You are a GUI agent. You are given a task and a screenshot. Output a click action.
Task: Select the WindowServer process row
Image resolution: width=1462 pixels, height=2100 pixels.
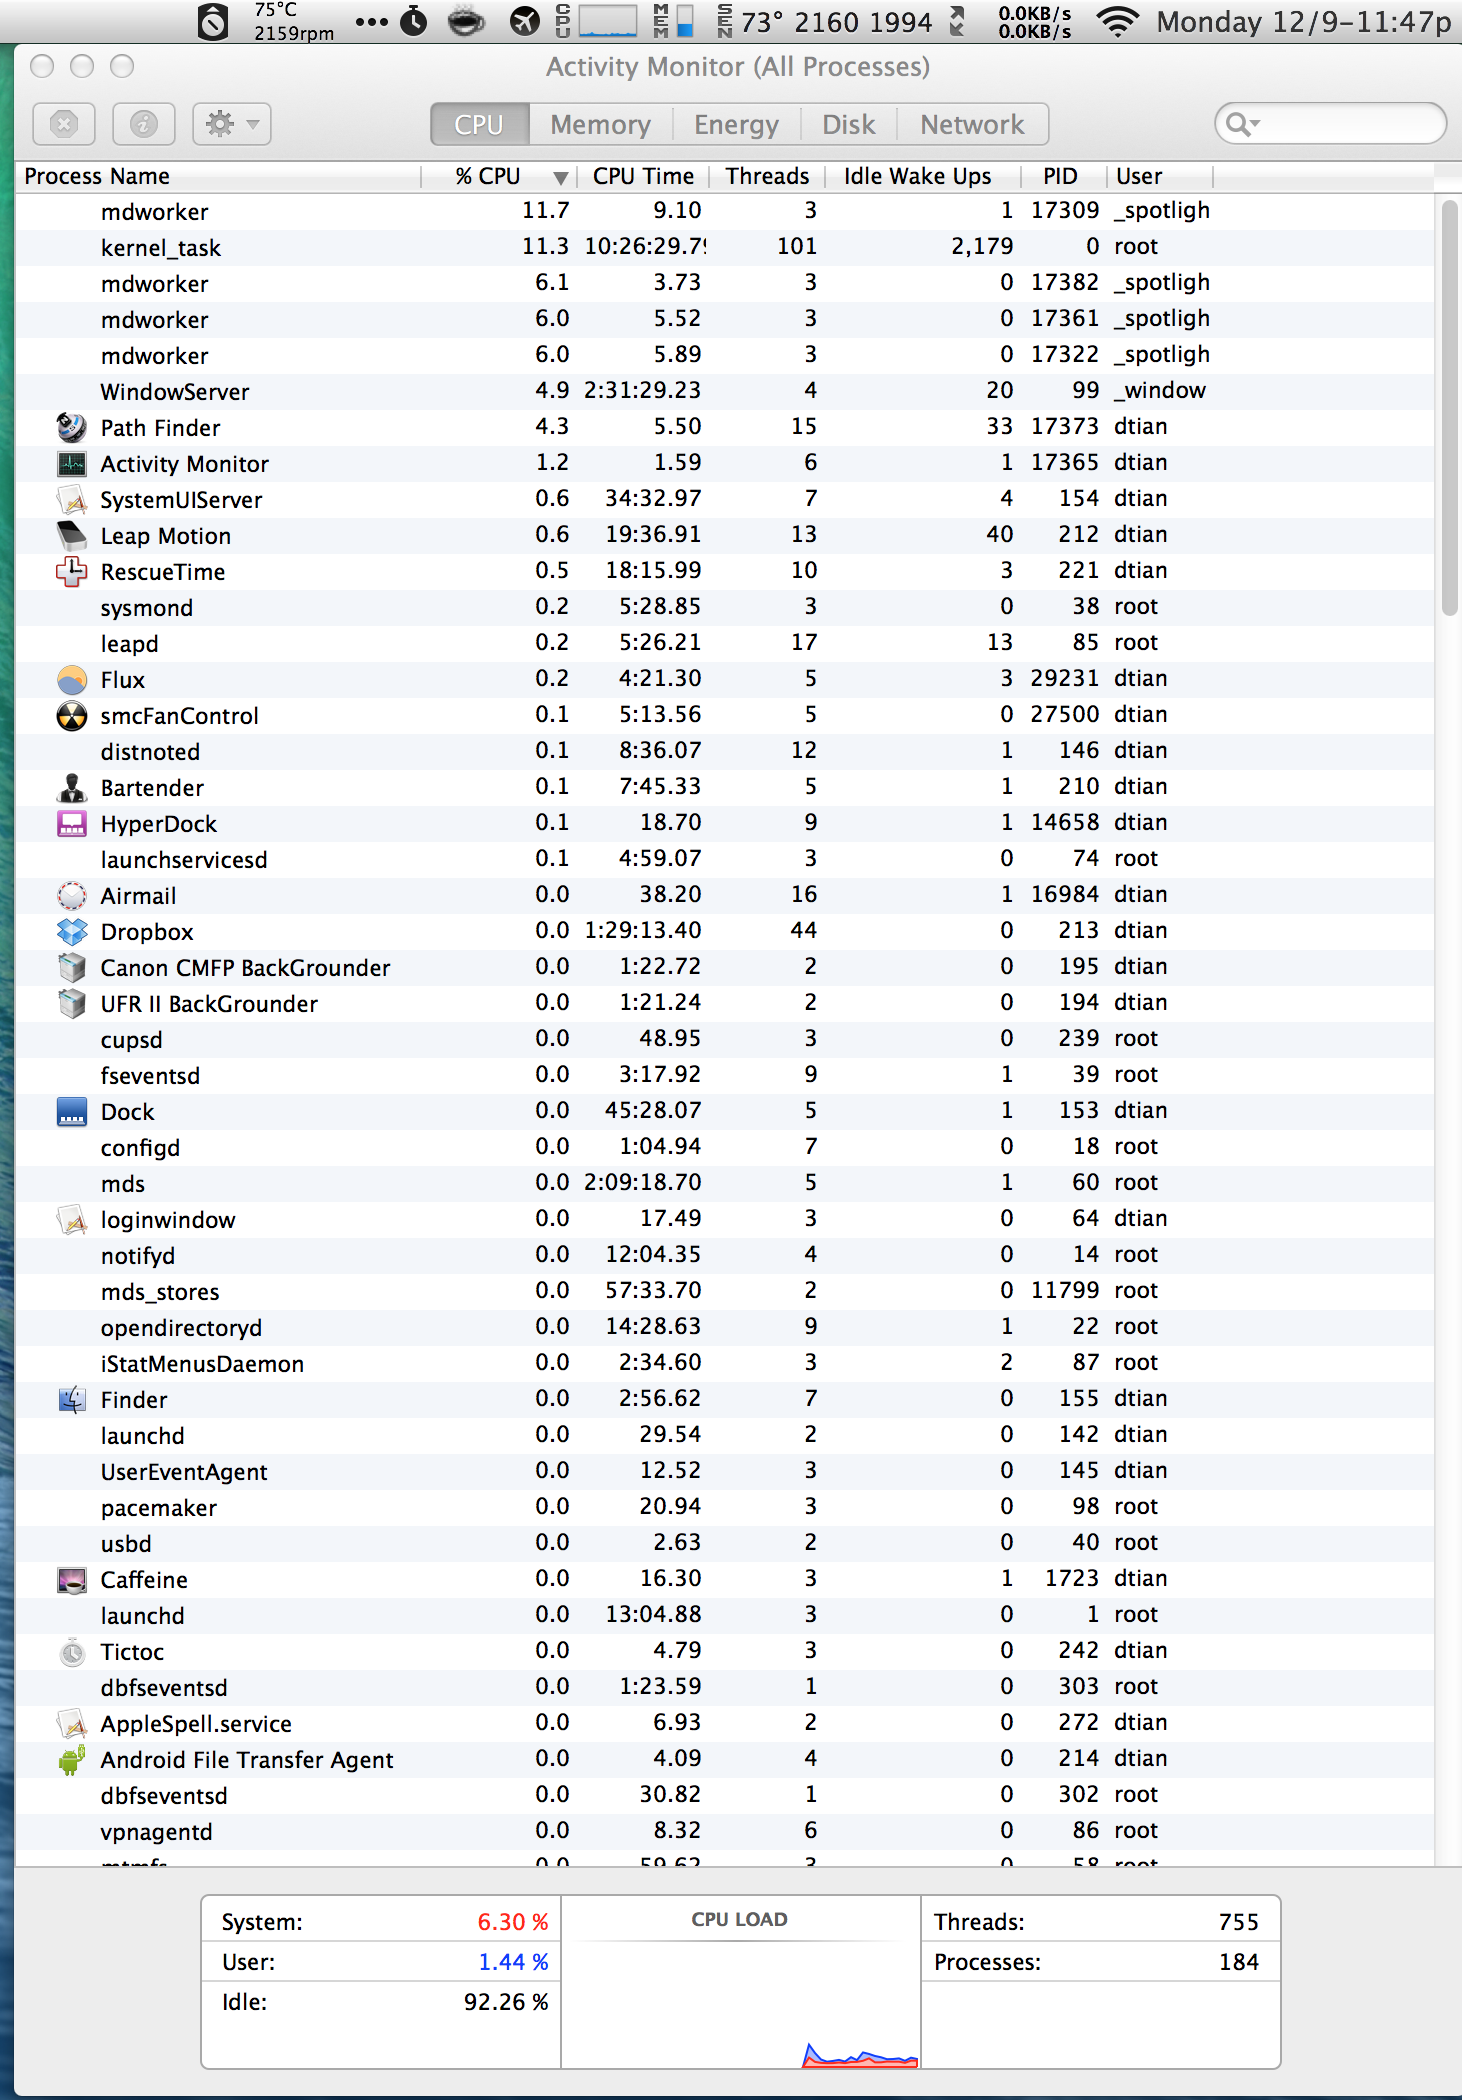tap(725, 392)
